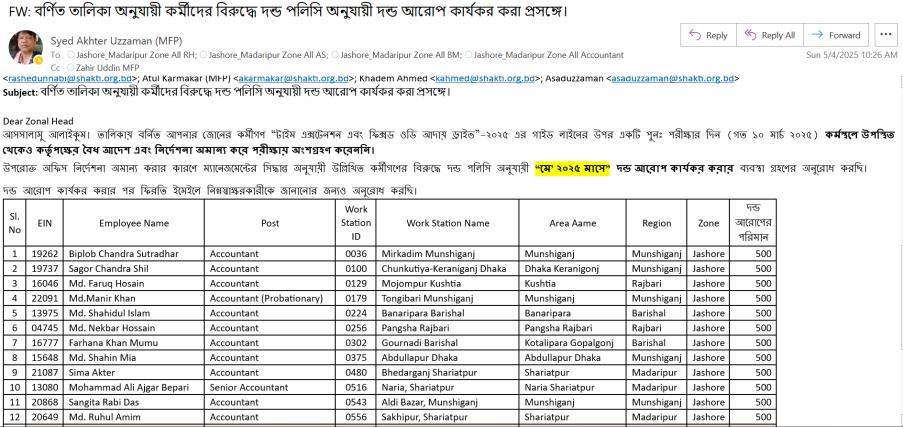
Task: Click the Employee Name column header
Action: click(x=134, y=223)
